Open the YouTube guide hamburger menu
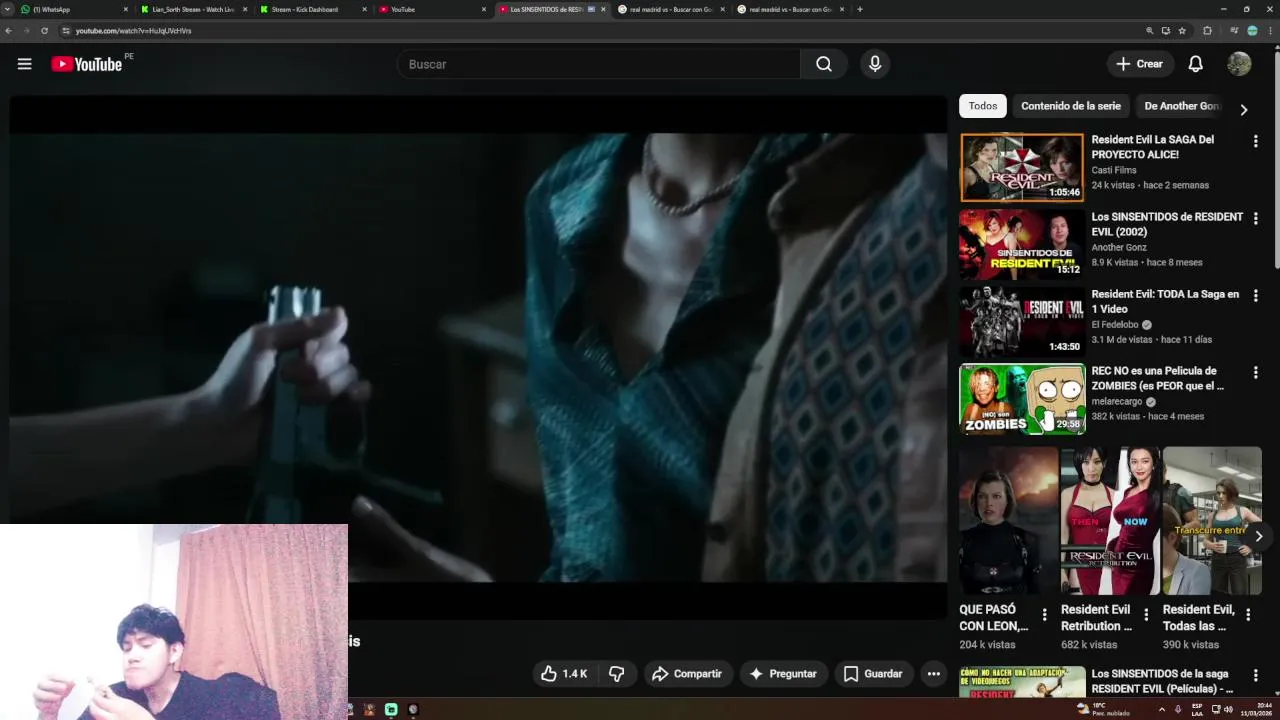The image size is (1280, 720). coord(24,64)
